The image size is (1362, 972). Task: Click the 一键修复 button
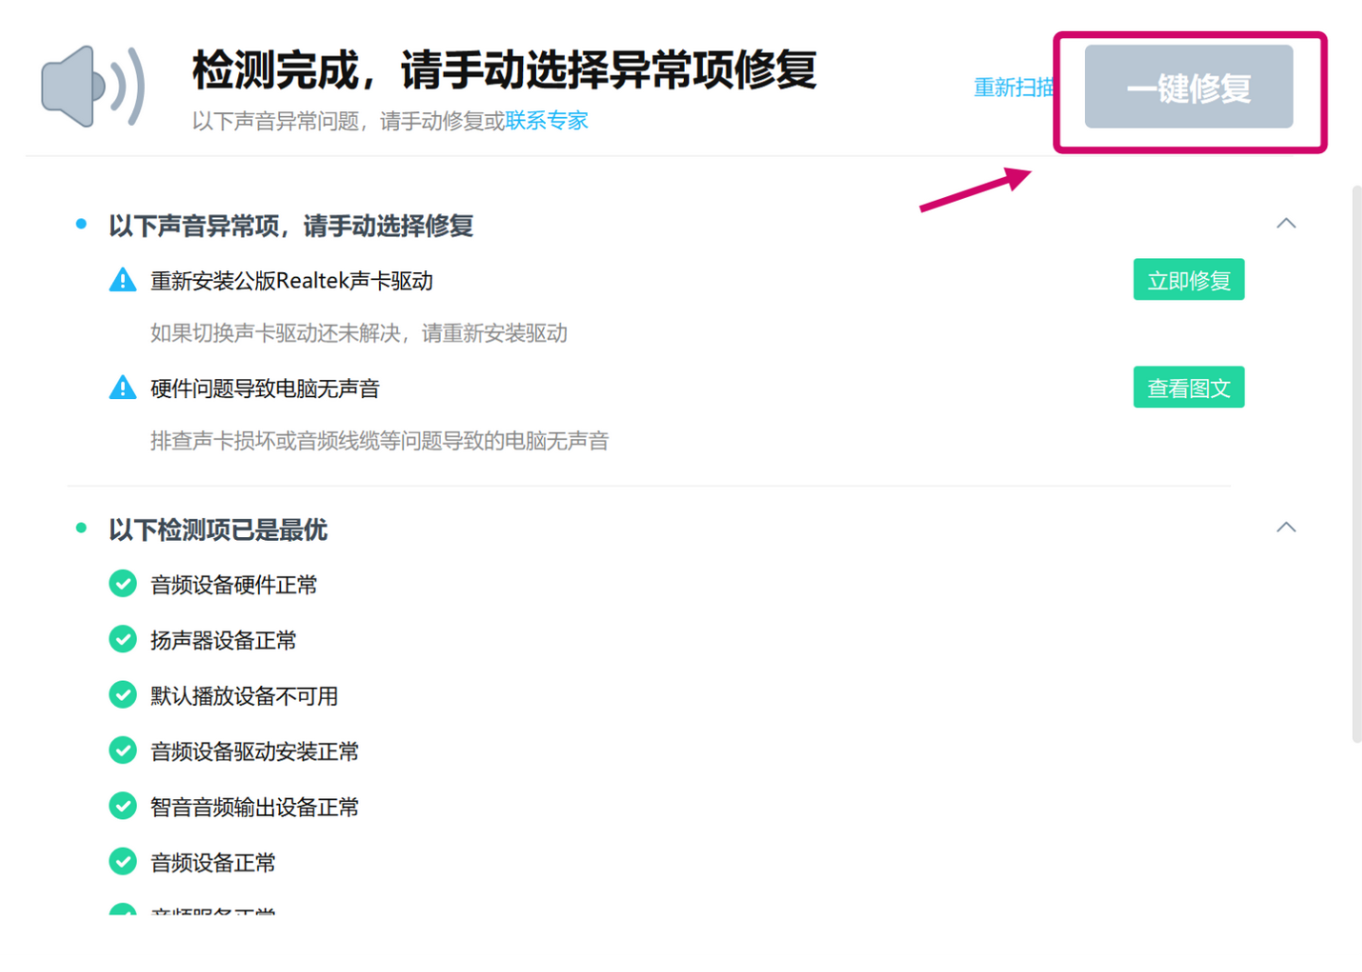point(1188,87)
